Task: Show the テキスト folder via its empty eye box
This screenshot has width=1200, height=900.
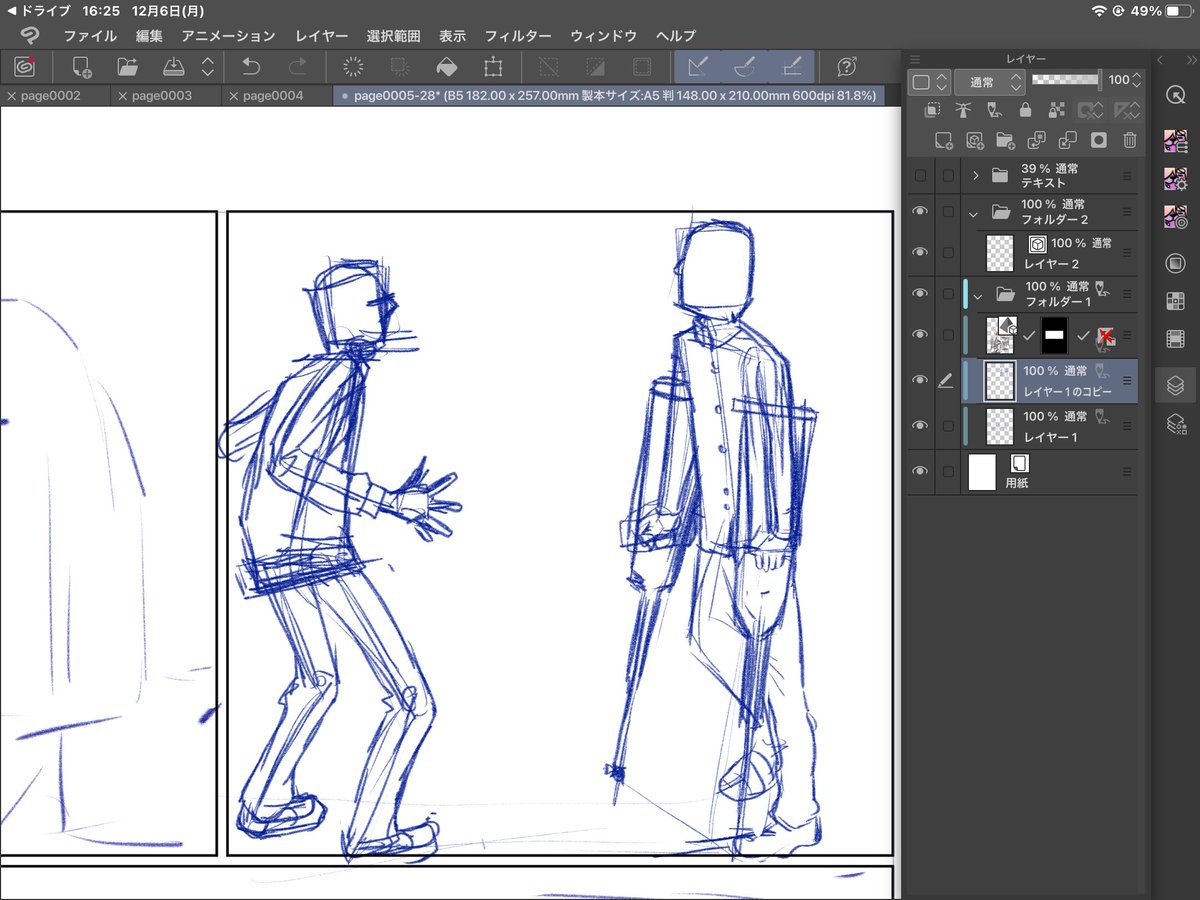Action: (x=920, y=176)
